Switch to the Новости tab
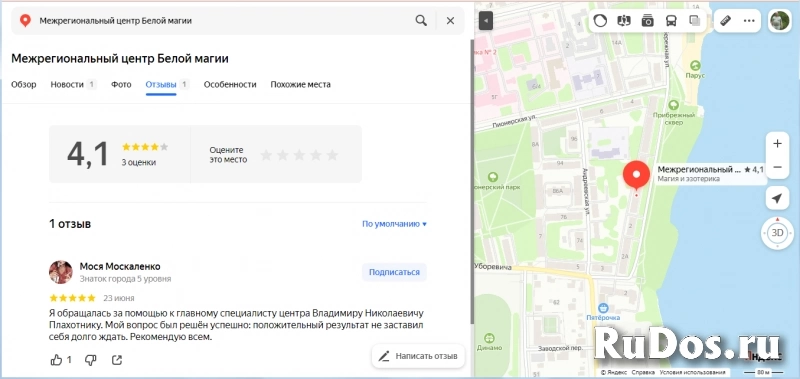 [73, 85]
